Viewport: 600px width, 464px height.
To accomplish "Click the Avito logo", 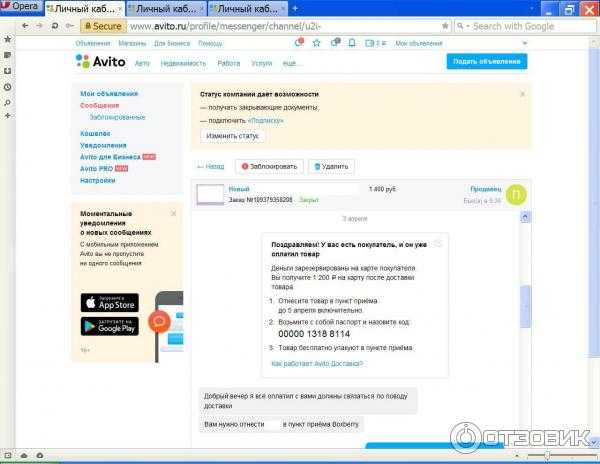I will click(x=101, y=62).
